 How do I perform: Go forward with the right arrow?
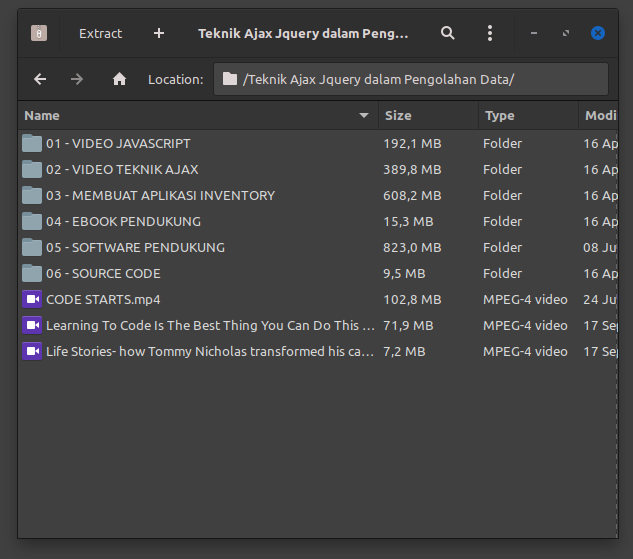coord(77,79)
